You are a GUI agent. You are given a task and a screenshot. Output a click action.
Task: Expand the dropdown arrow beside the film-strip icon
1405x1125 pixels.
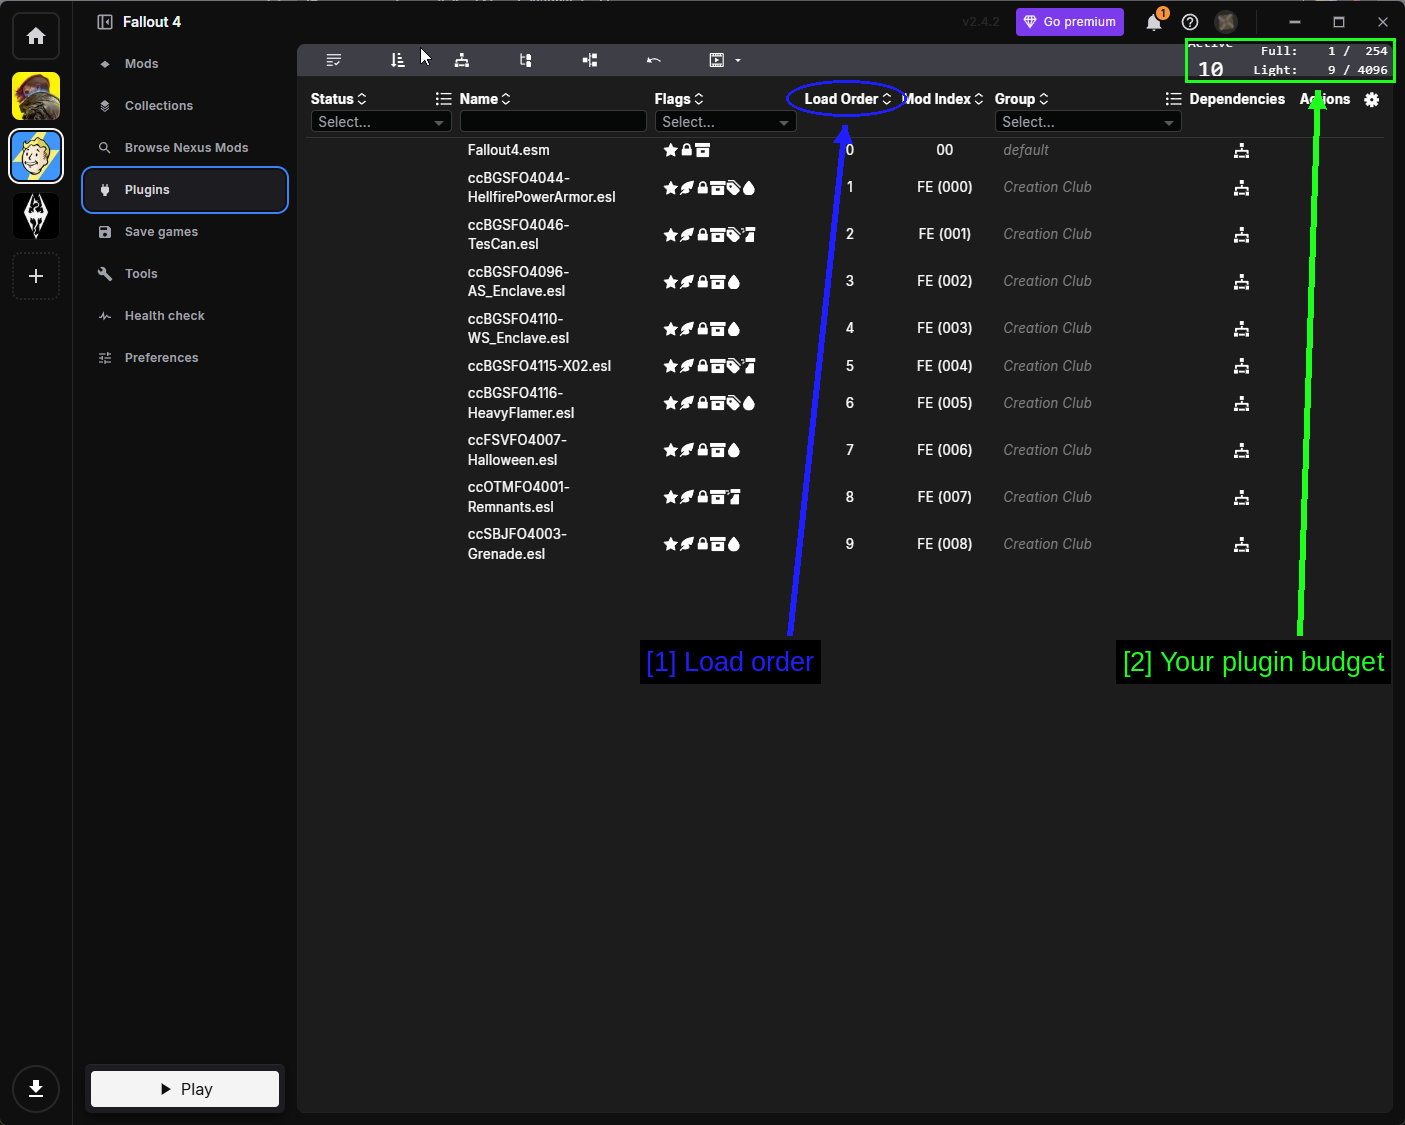click(x=738, y=60)
